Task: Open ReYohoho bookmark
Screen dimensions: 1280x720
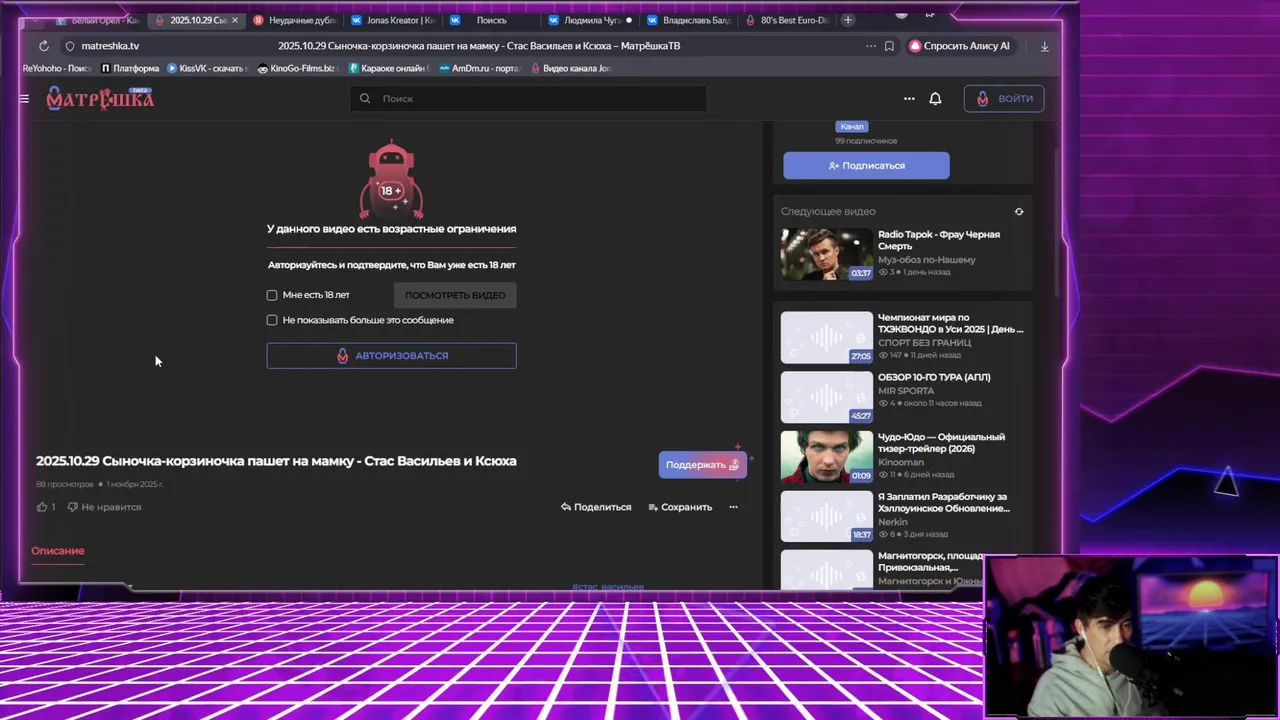Action: click(x=56, y=68)
